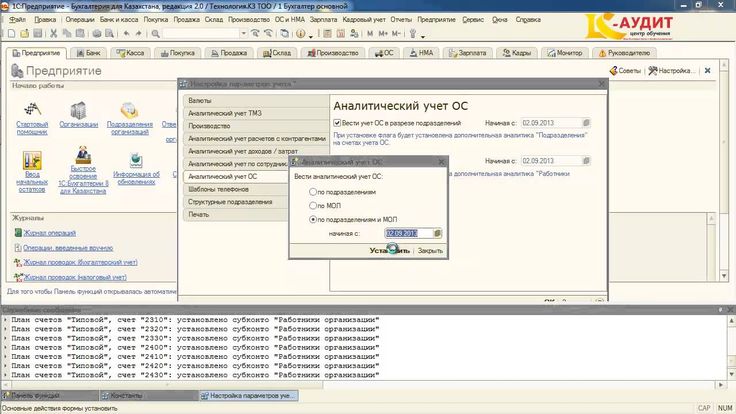
Task: Click the Open file toolbar icon
Action: (x=24, y=33)
